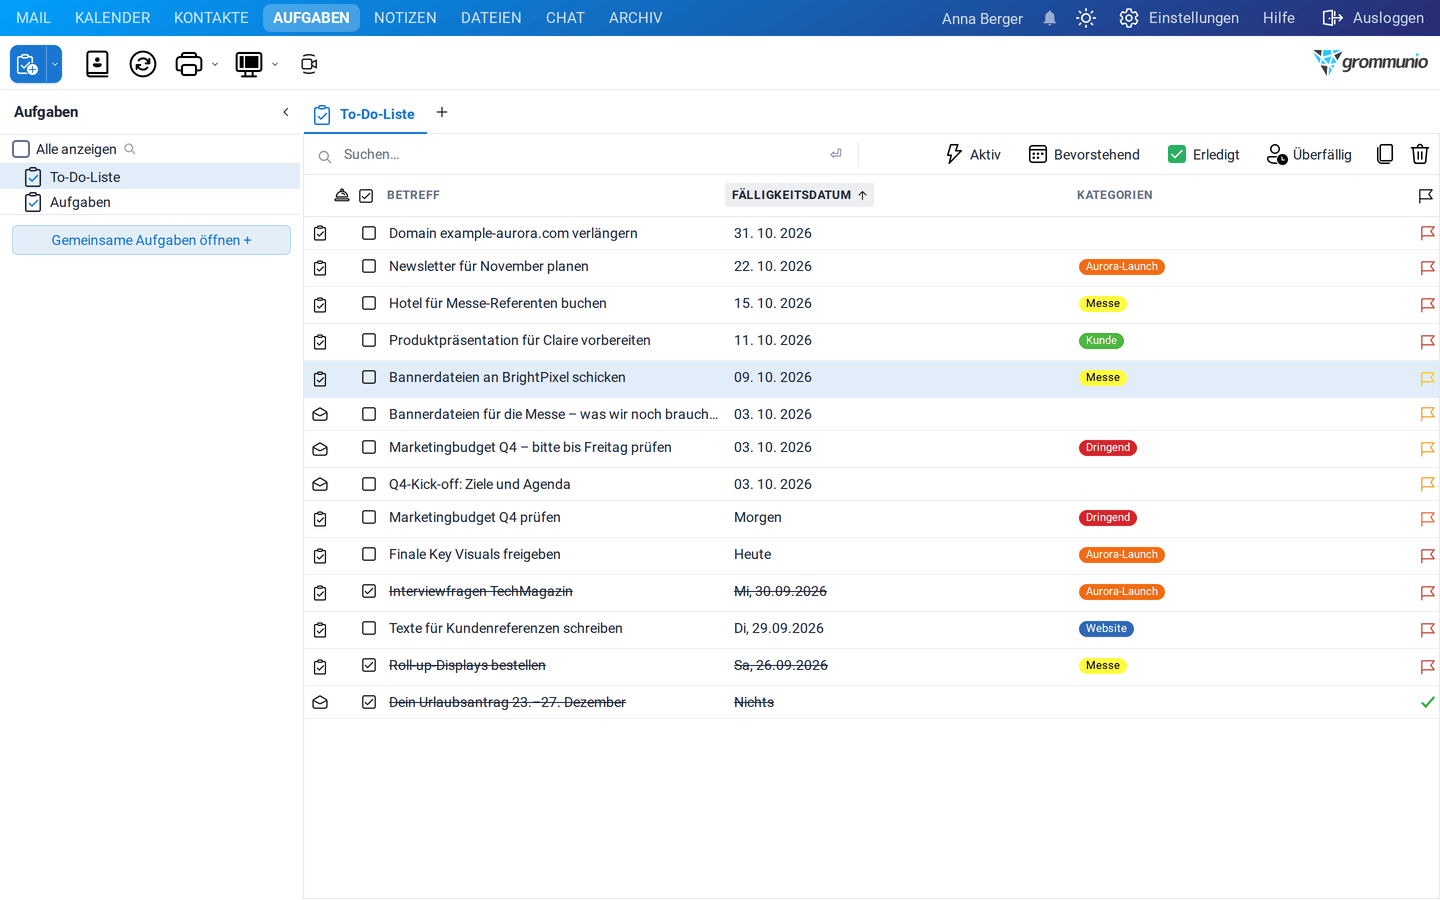Open Einstellungen settings
The height and width of the screenshot is (900, 1440).
click(1179, 18)
